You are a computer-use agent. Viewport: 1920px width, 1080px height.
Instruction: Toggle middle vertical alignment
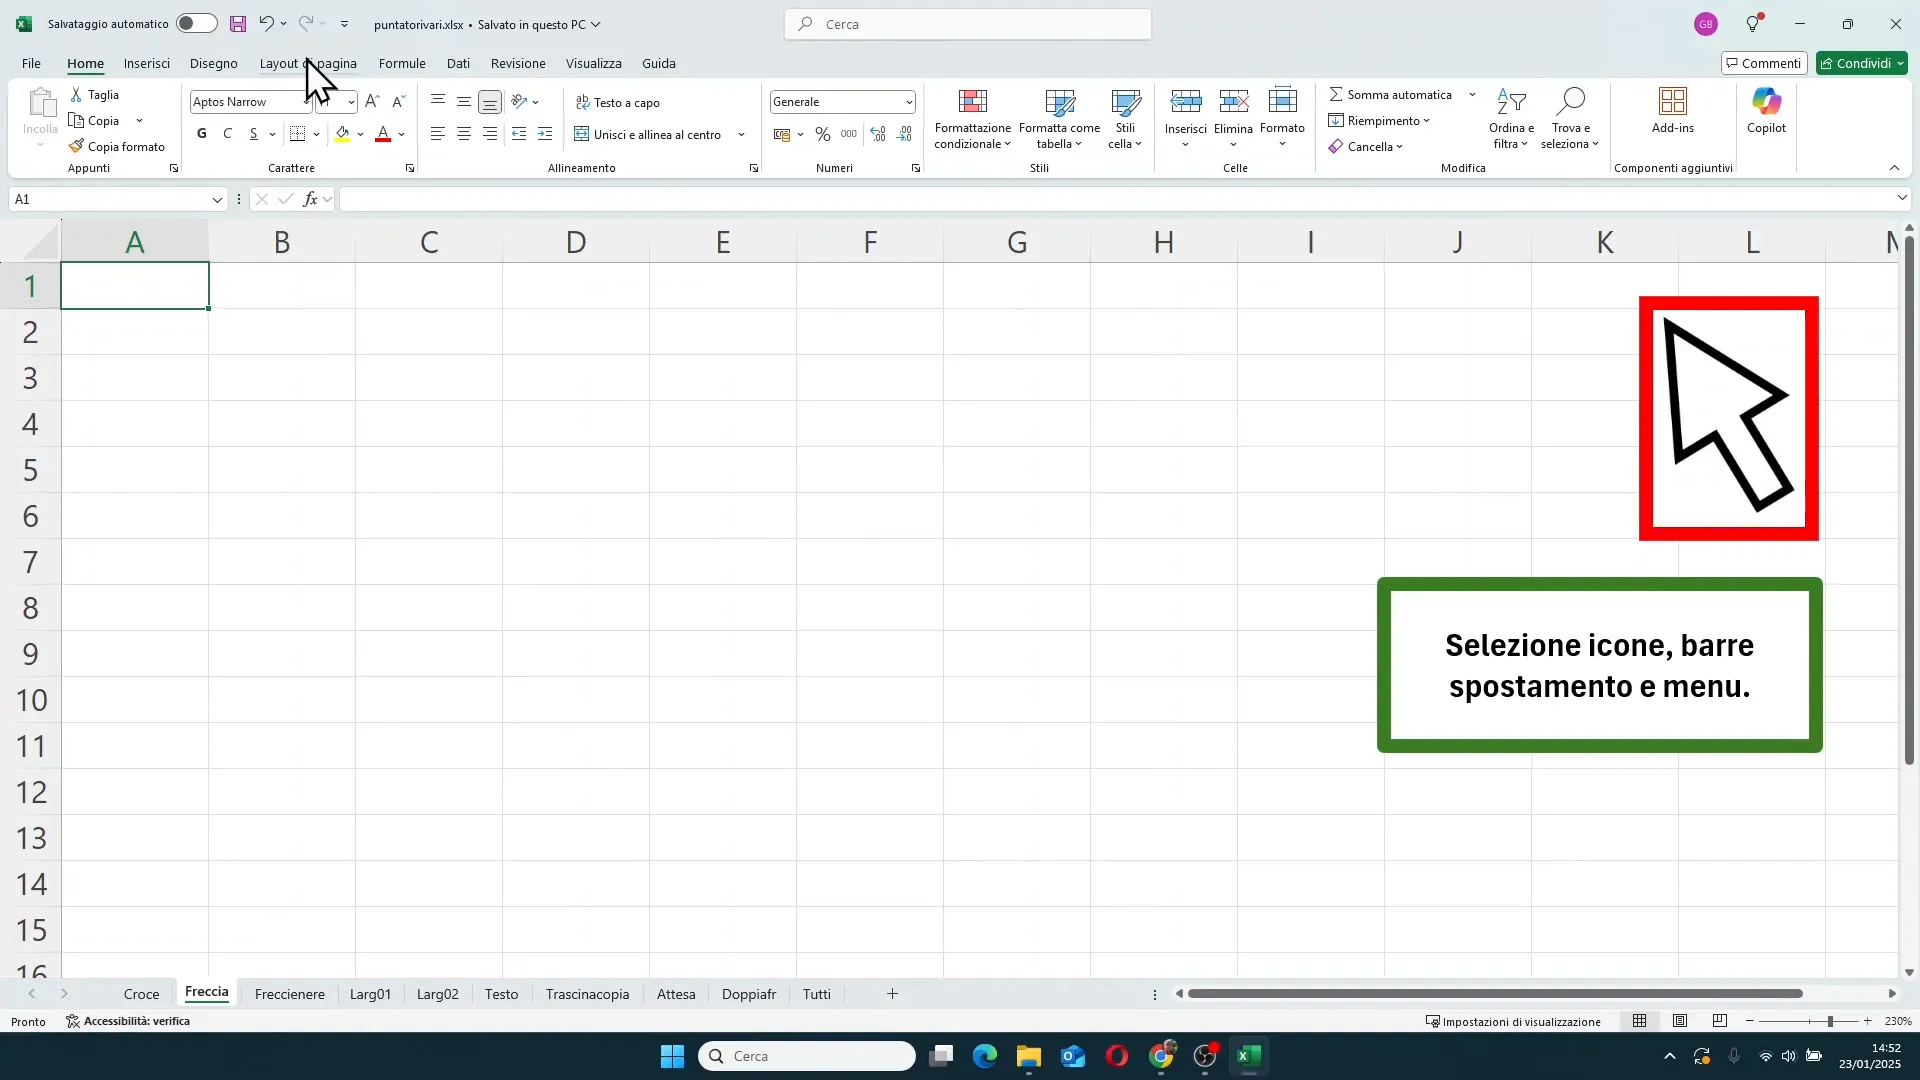pyautogui.click(x=464, y=102)
